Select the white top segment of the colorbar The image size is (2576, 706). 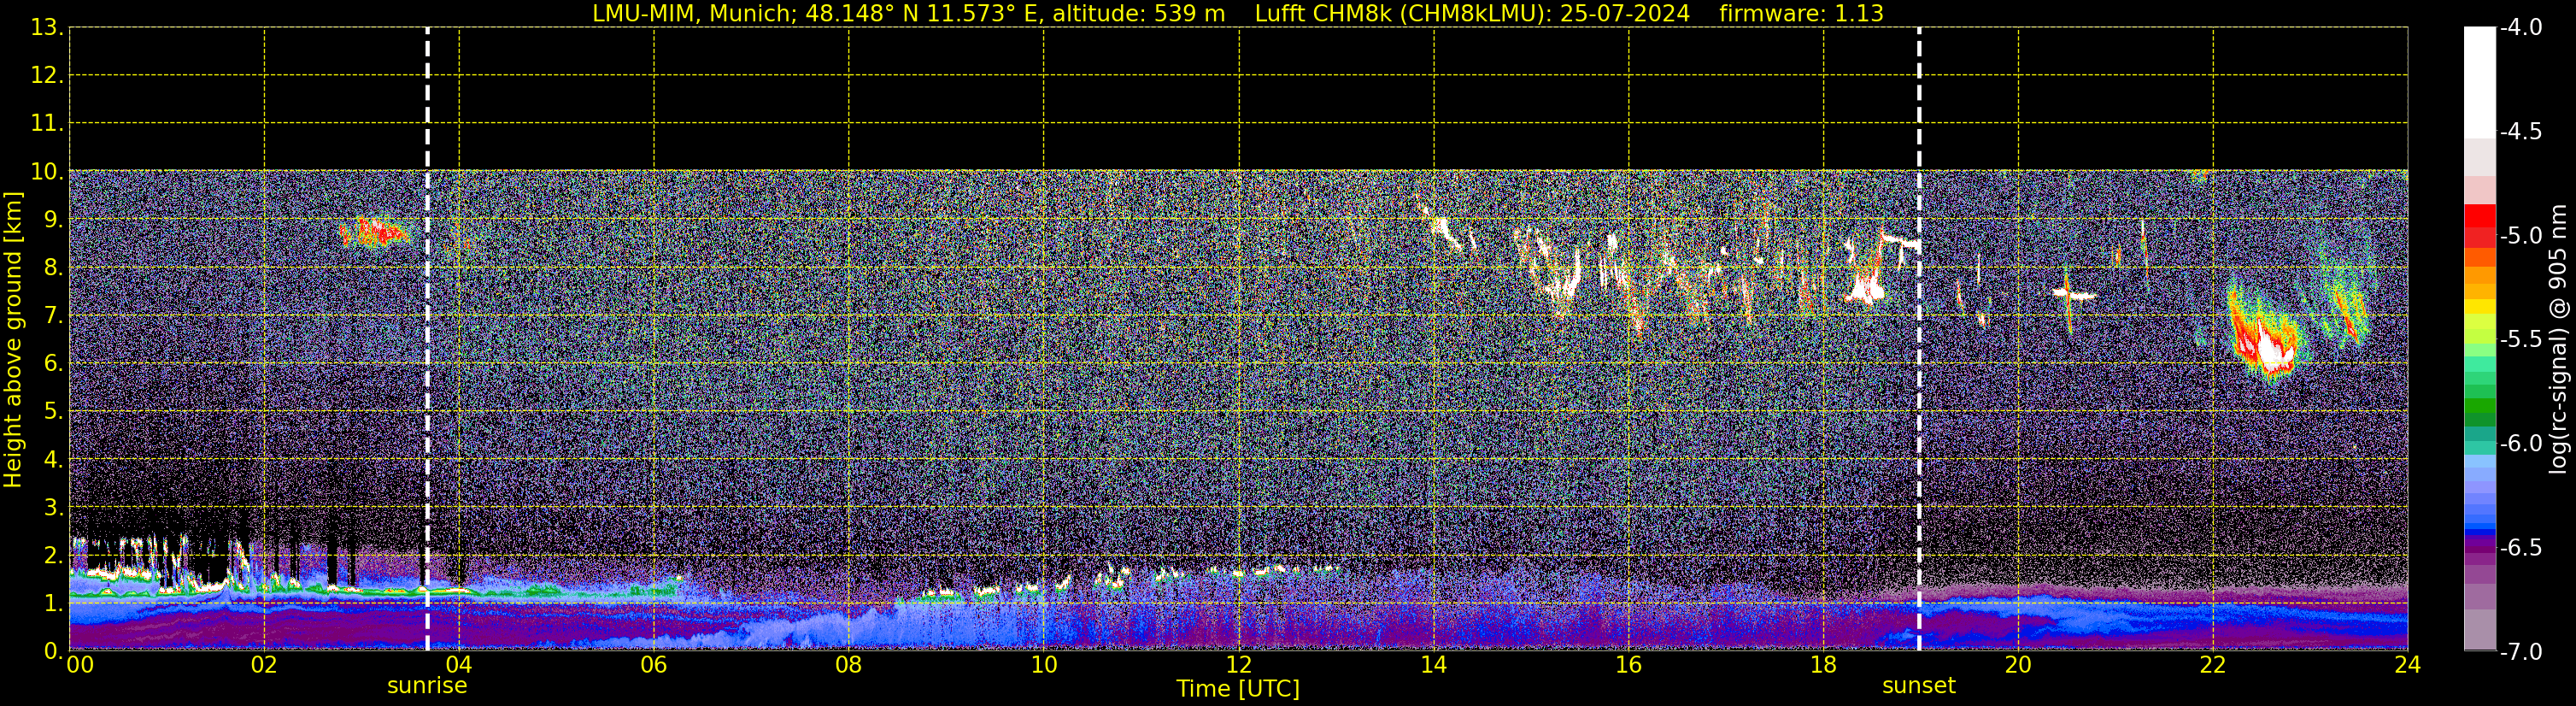(x=2479, y=82)
